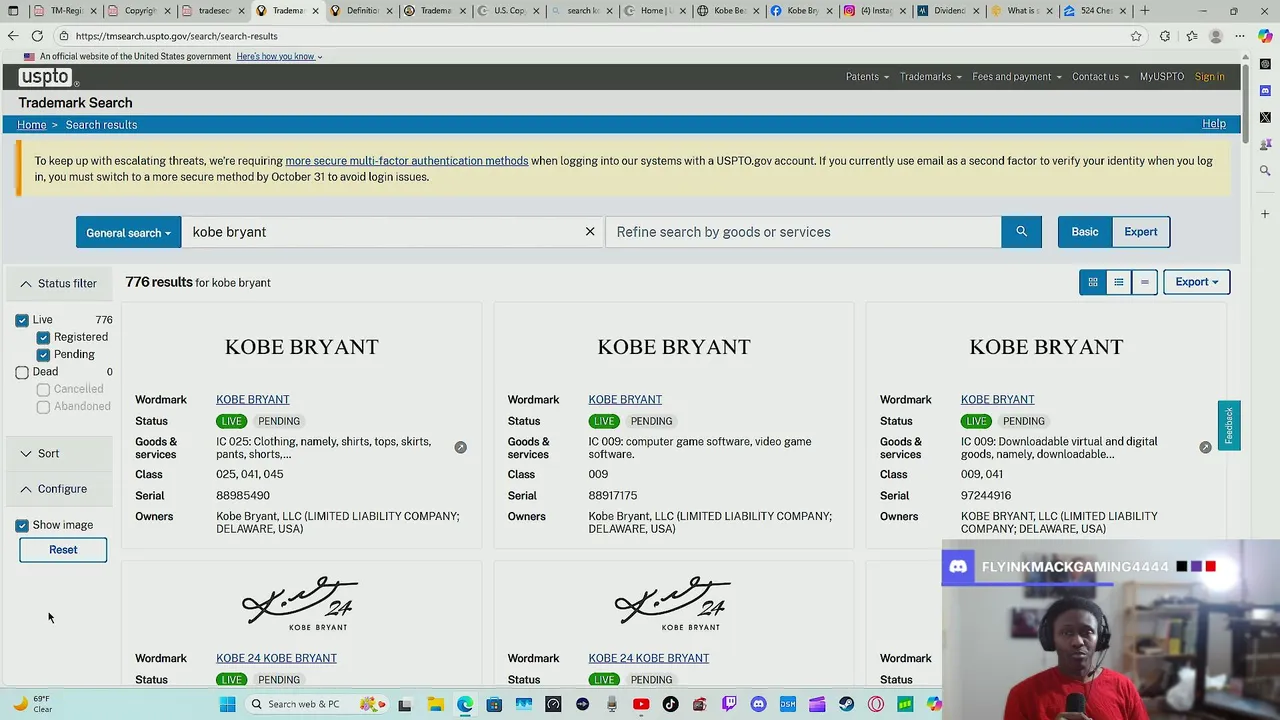The image size is (1280, 720).
Task: Click the Feedback side tab
Action: coord(1229,426)
